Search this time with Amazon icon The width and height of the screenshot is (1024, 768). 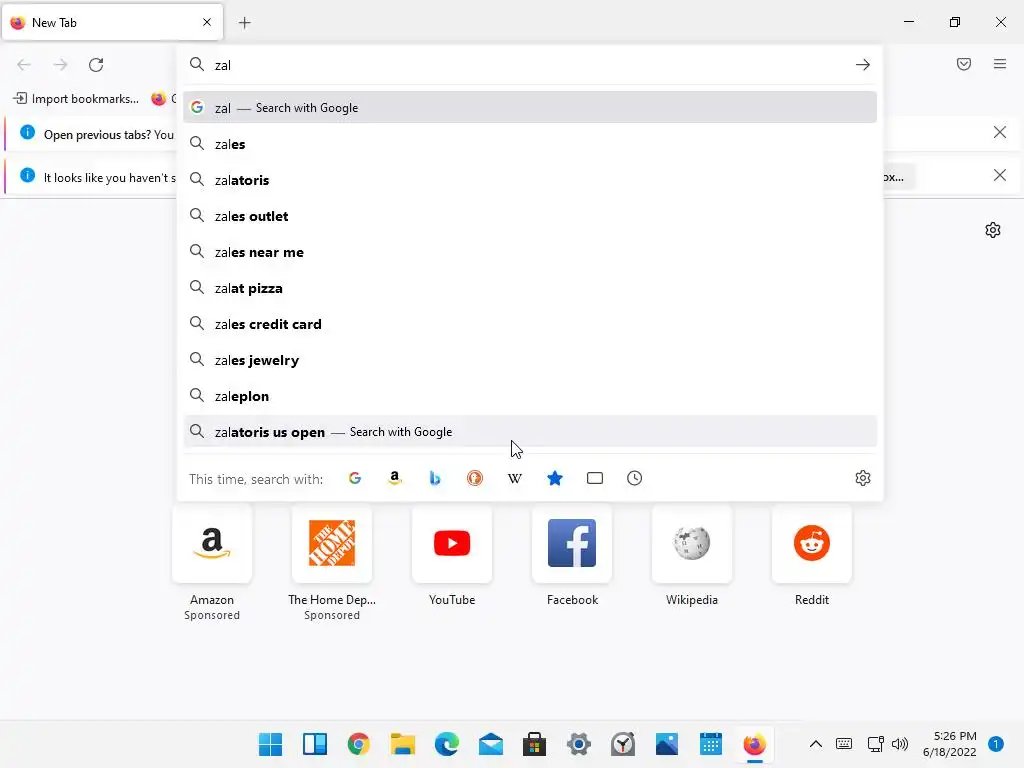[x=394, y=478]
